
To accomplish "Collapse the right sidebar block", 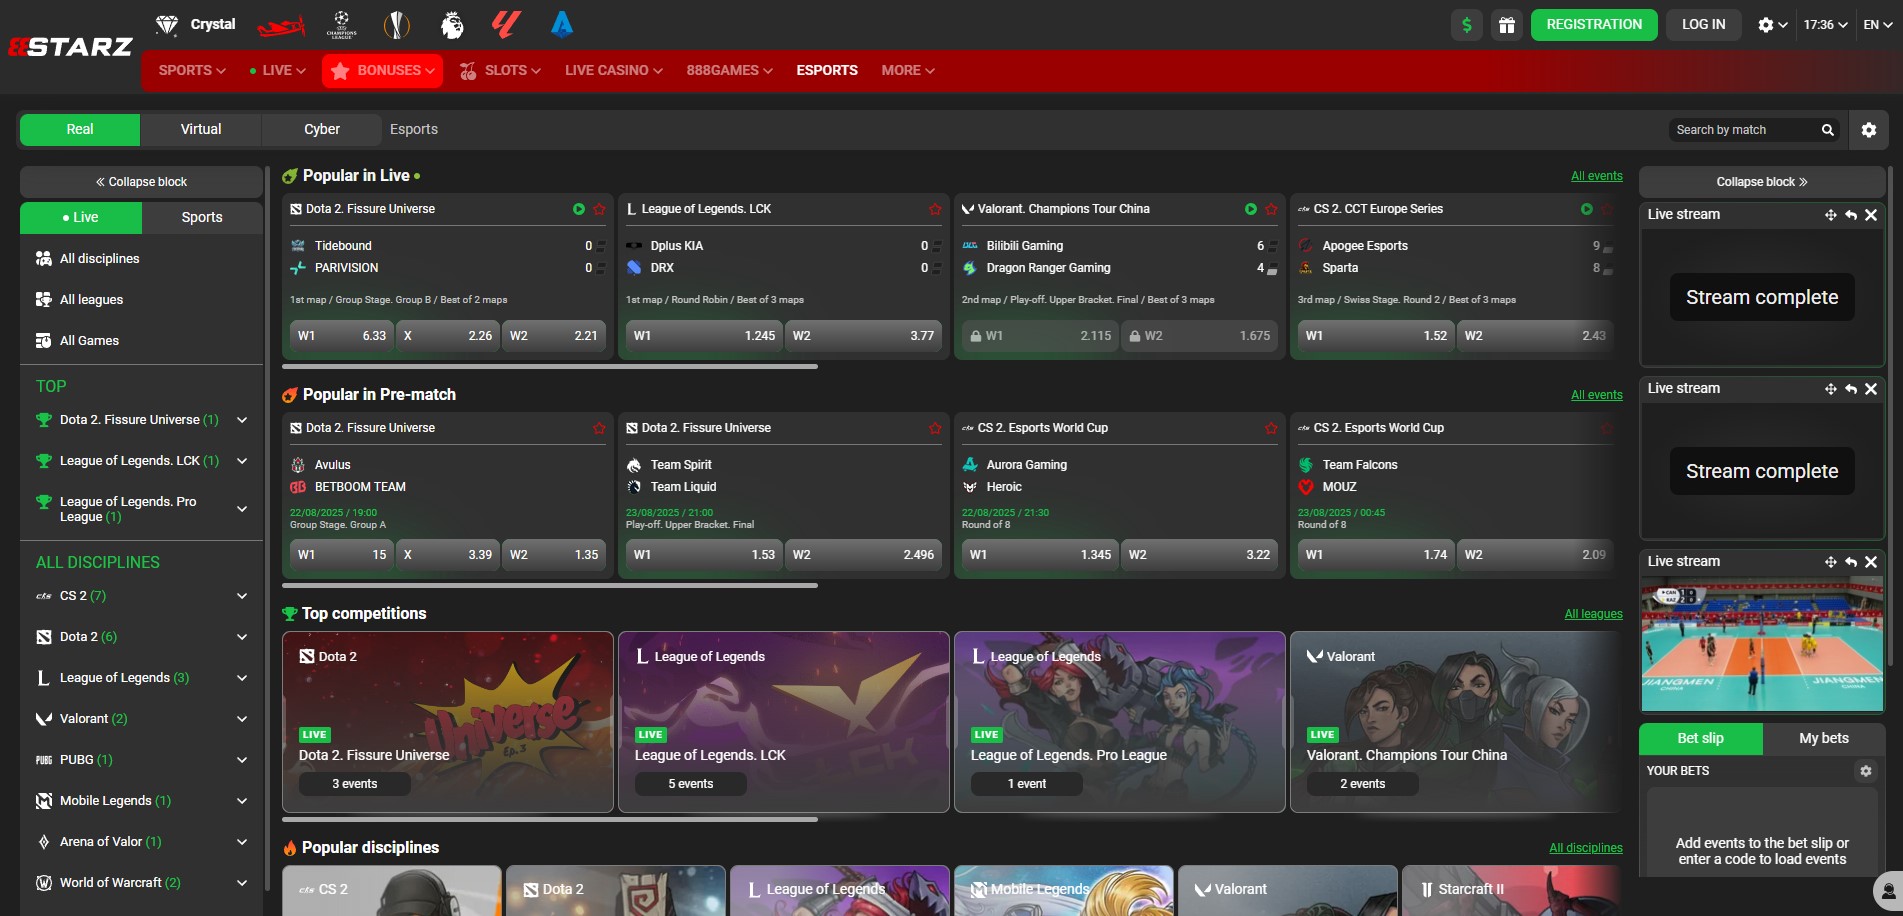I will pyautogui.click(x=1762, y=182).
